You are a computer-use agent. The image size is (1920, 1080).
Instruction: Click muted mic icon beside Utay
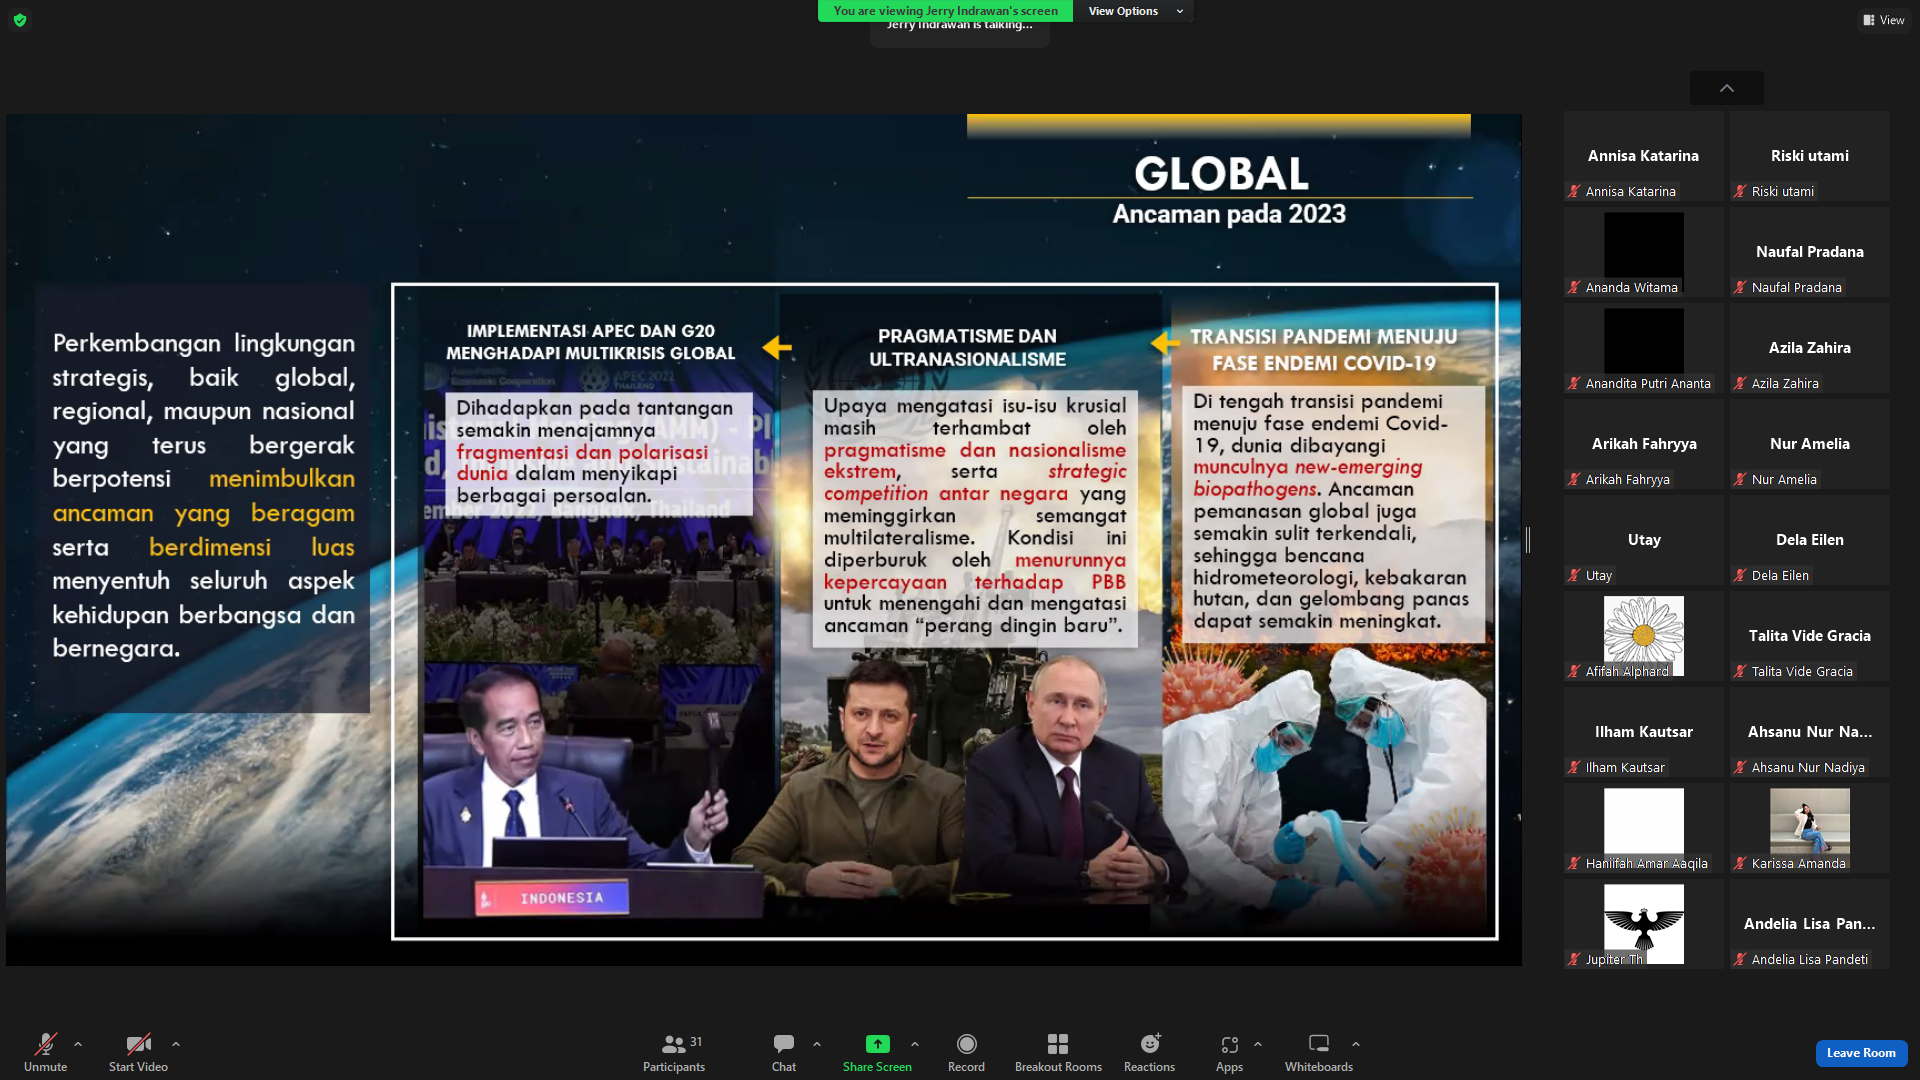[1574, 575]
